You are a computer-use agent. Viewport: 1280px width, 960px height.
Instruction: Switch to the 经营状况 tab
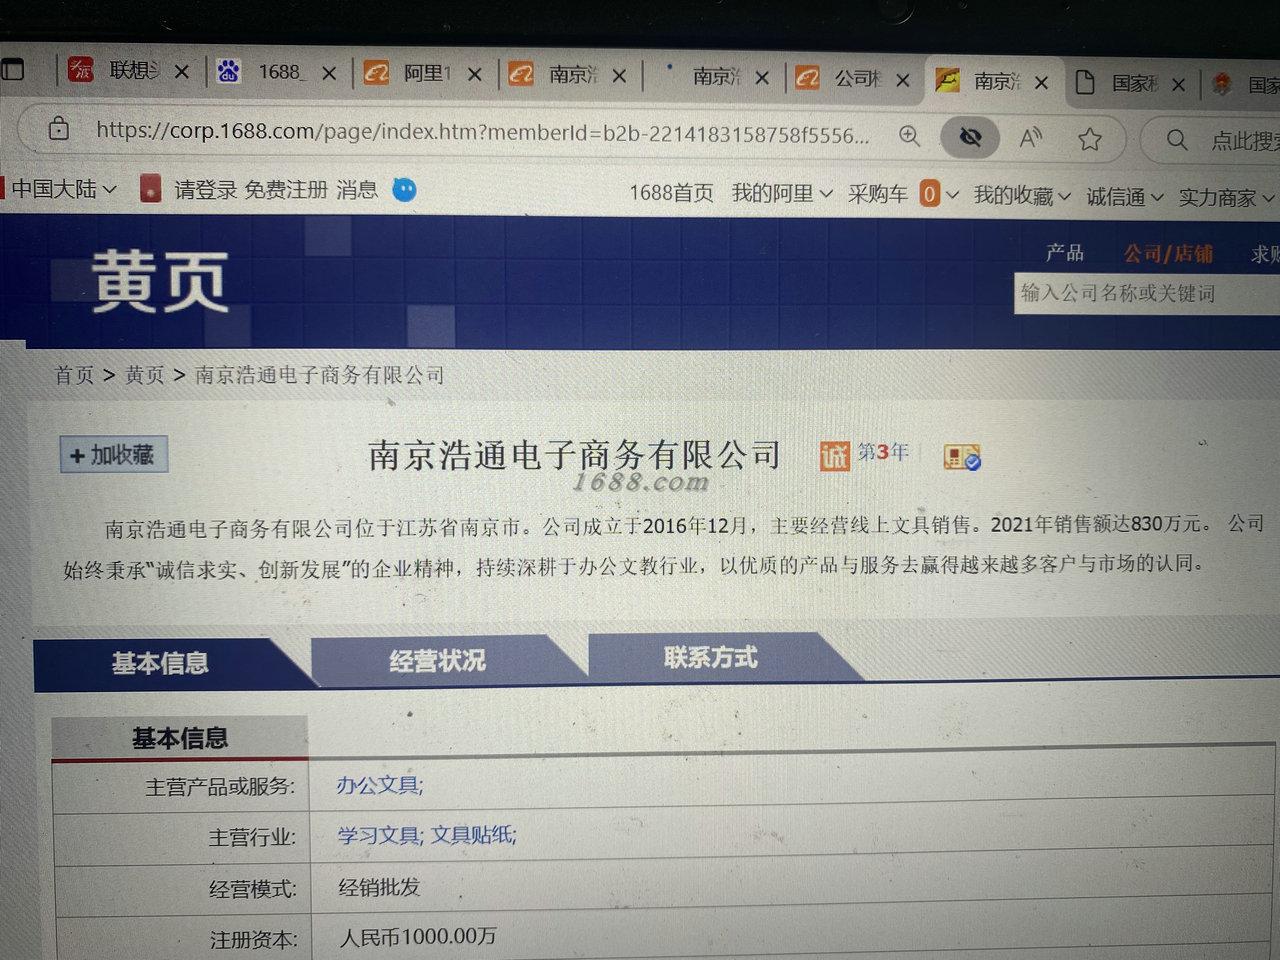click(x=437, y=660)
